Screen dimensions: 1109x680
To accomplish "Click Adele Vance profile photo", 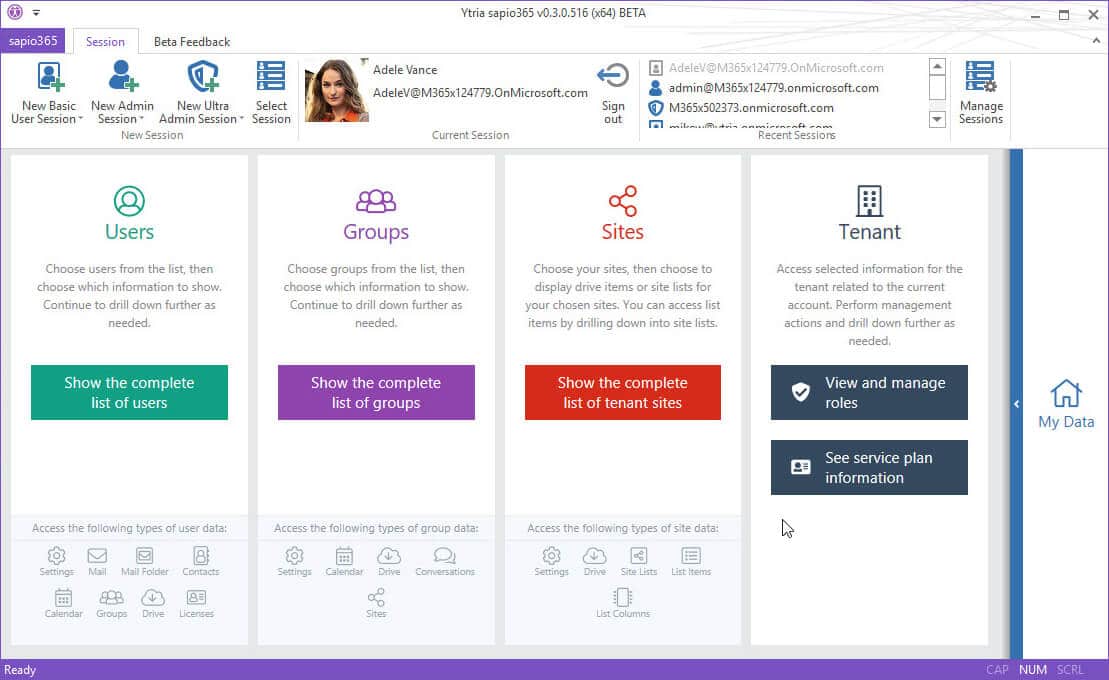I will (x=337, y=91).
